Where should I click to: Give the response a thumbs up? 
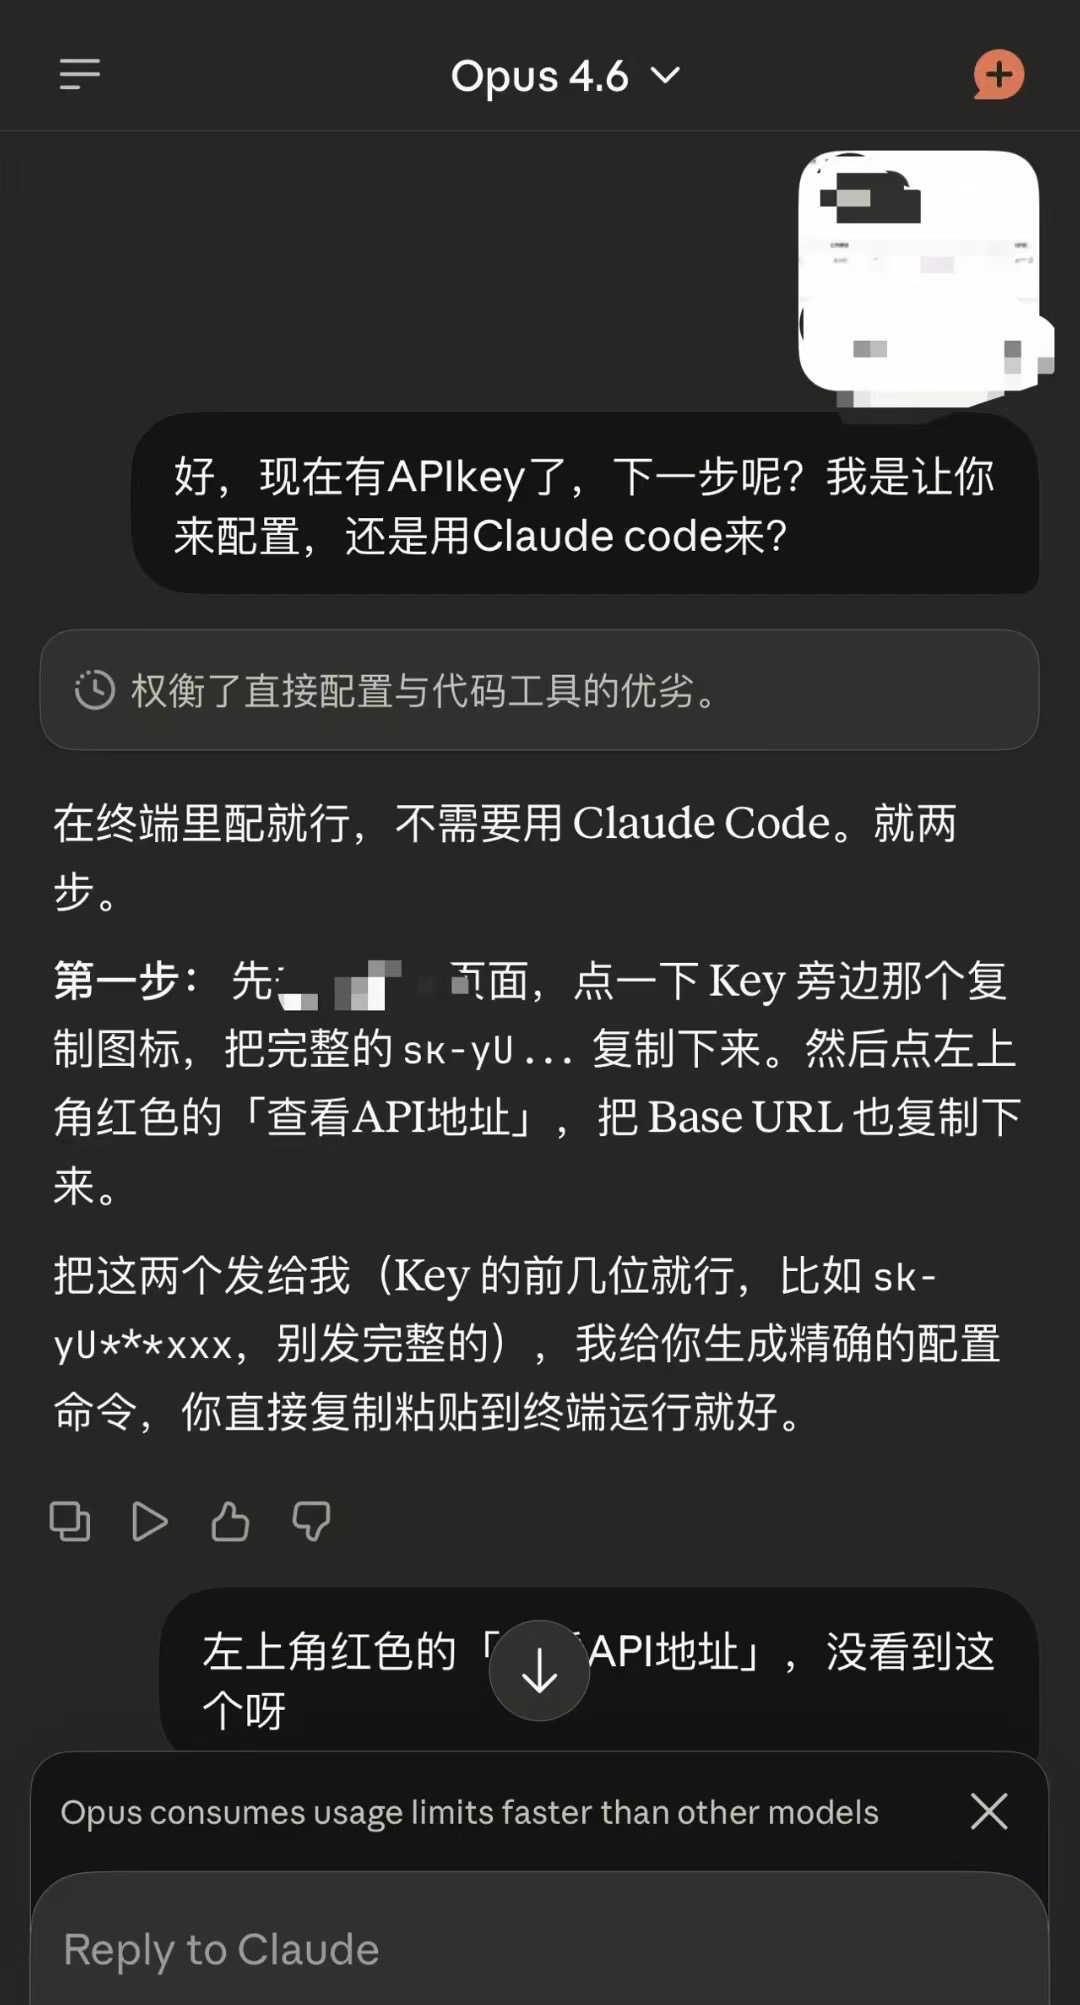(230, 1522)
